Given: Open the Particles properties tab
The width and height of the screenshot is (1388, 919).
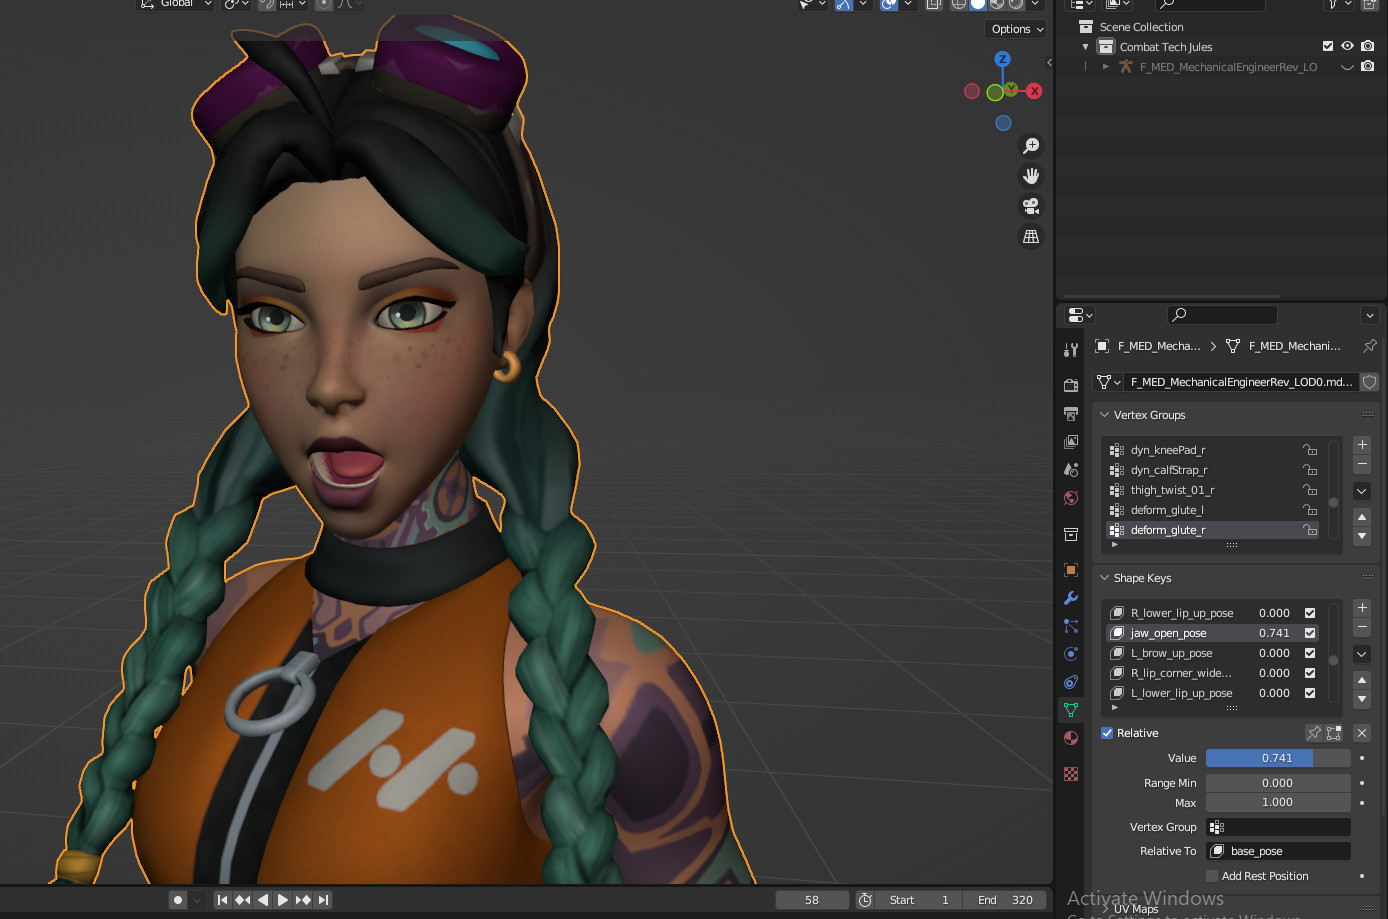Looking at the screenshot, I should click(1071, 626).
